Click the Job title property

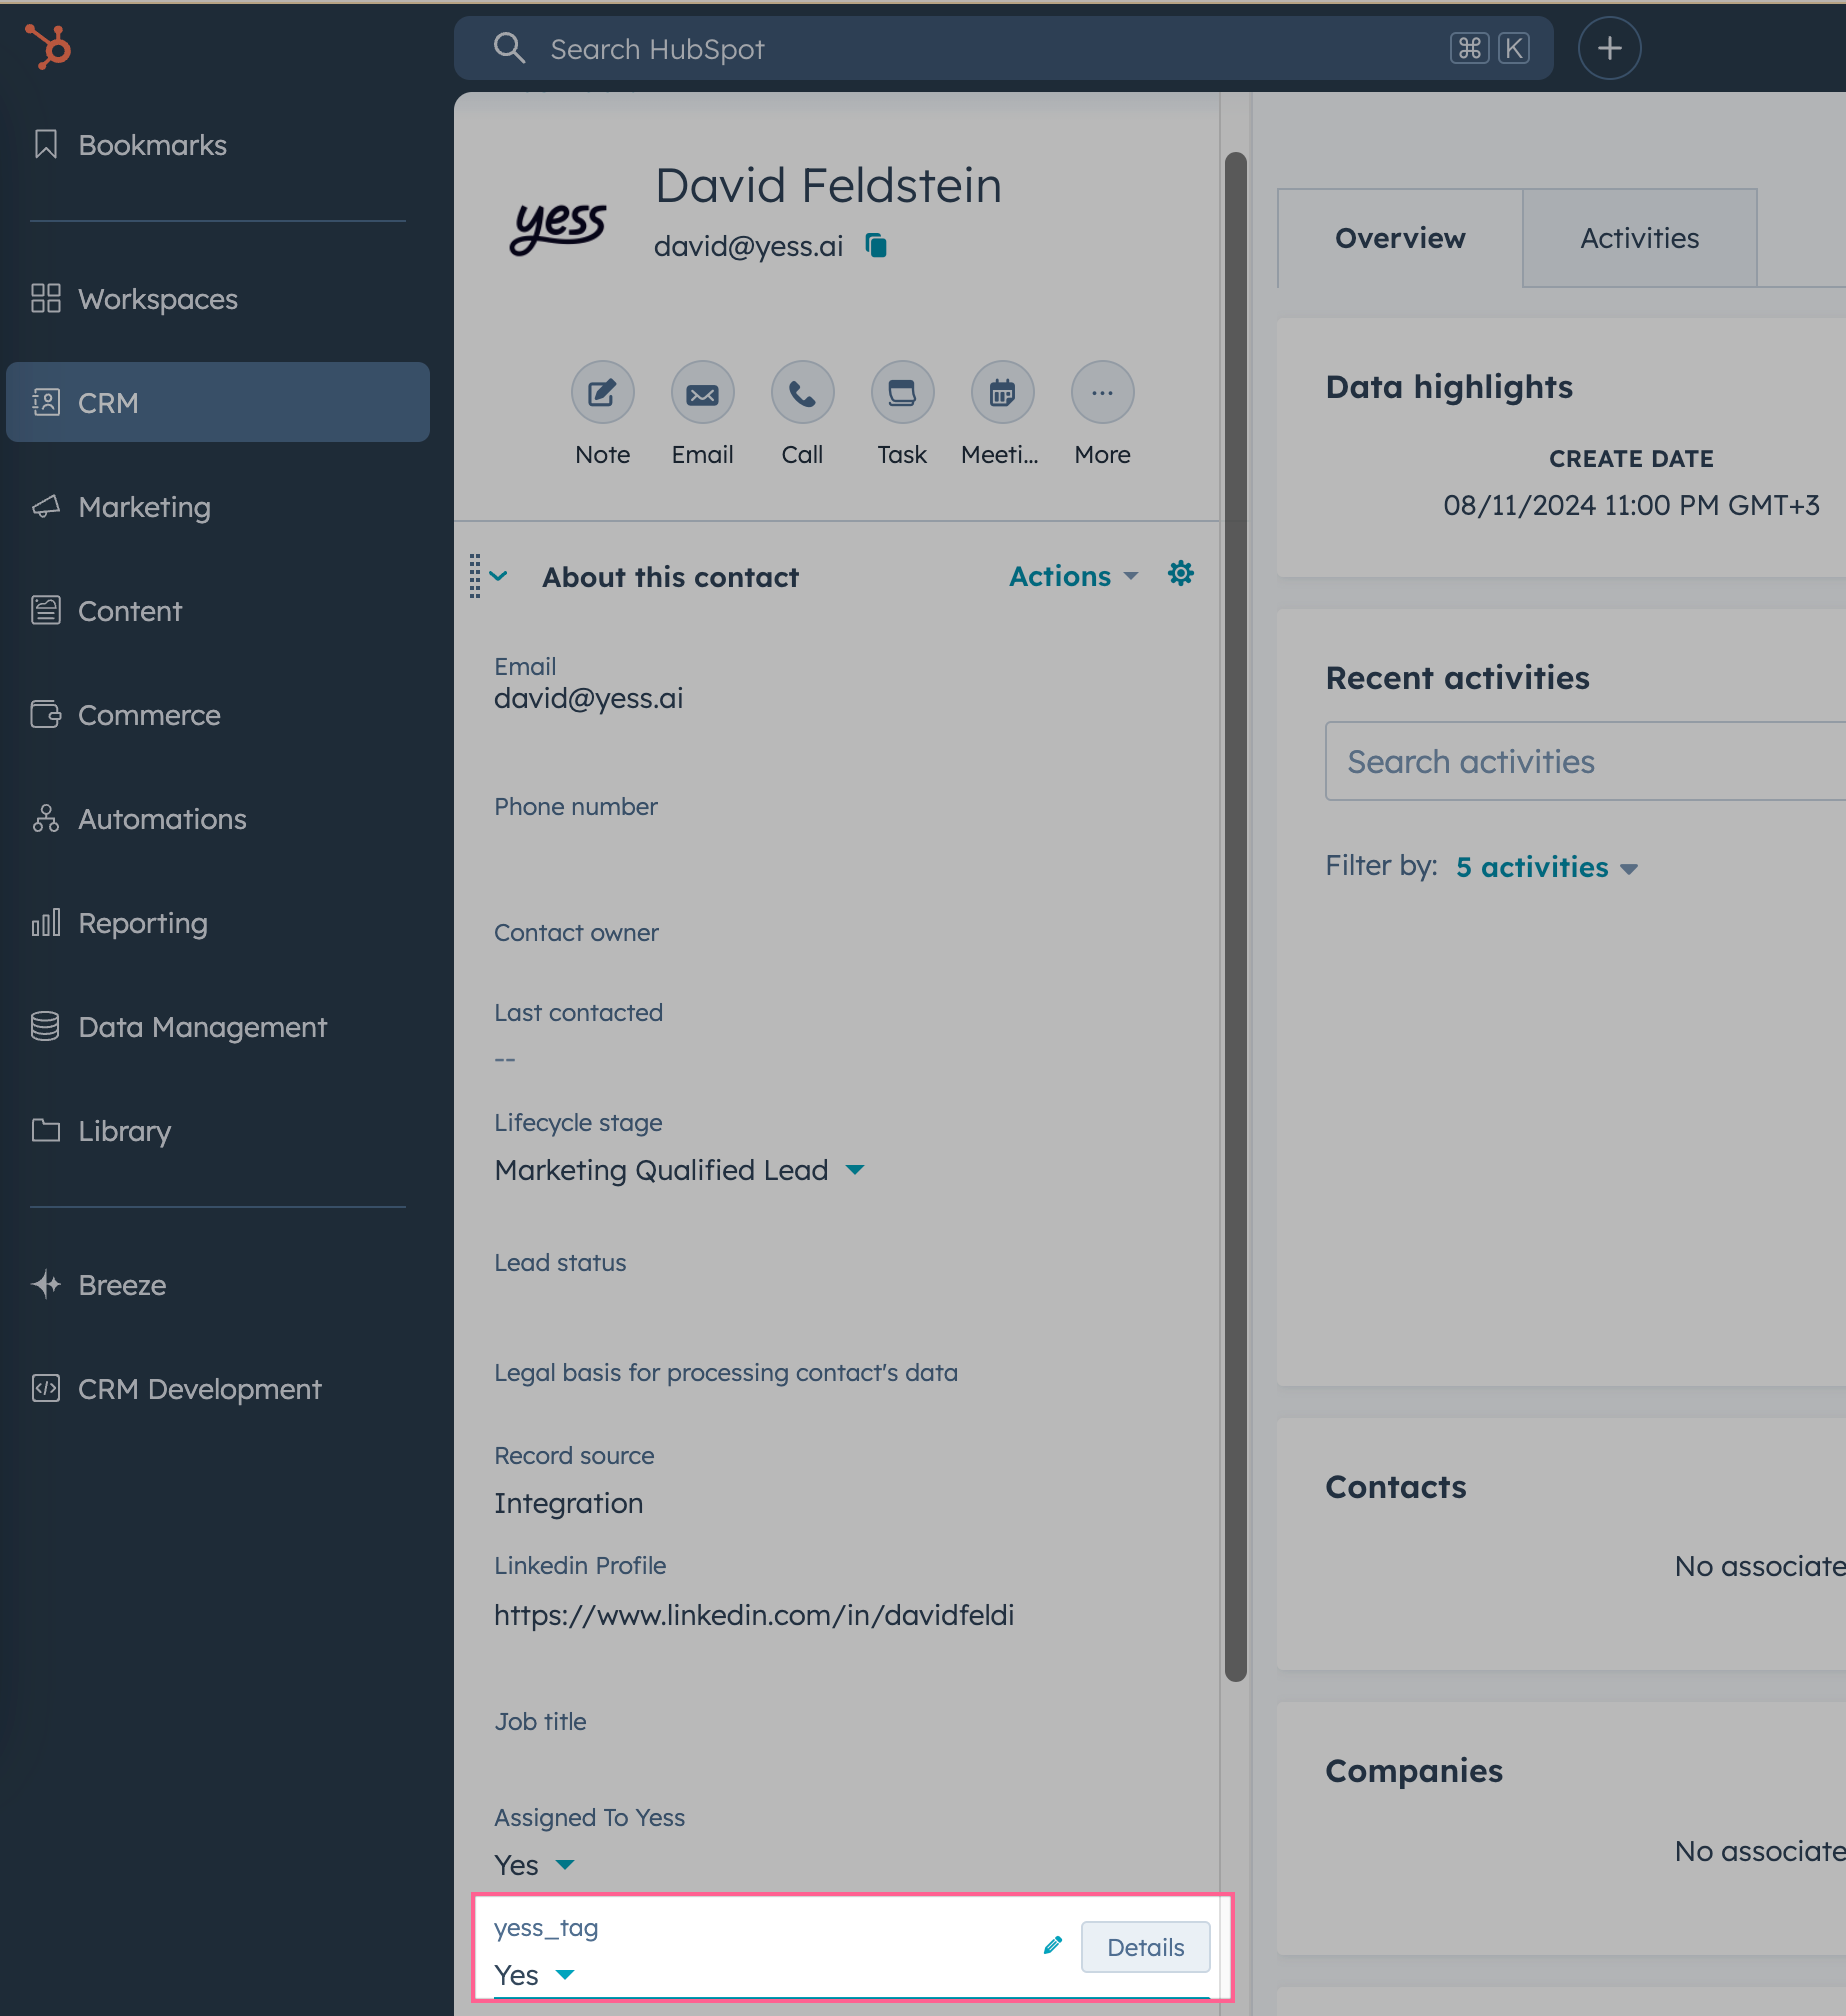[x=540, y=1721]
